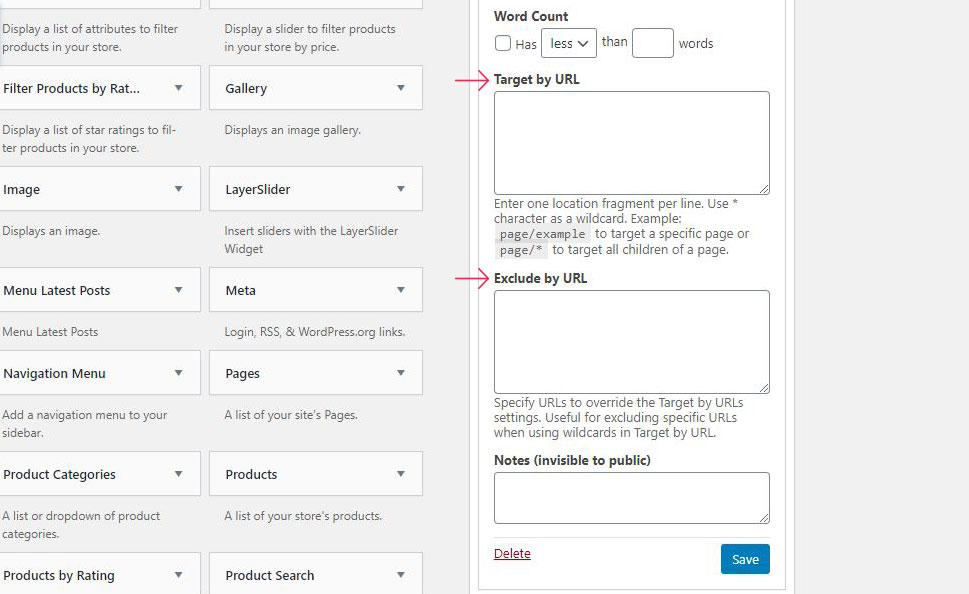Click into the Target by URL textarea

[631, 142]
